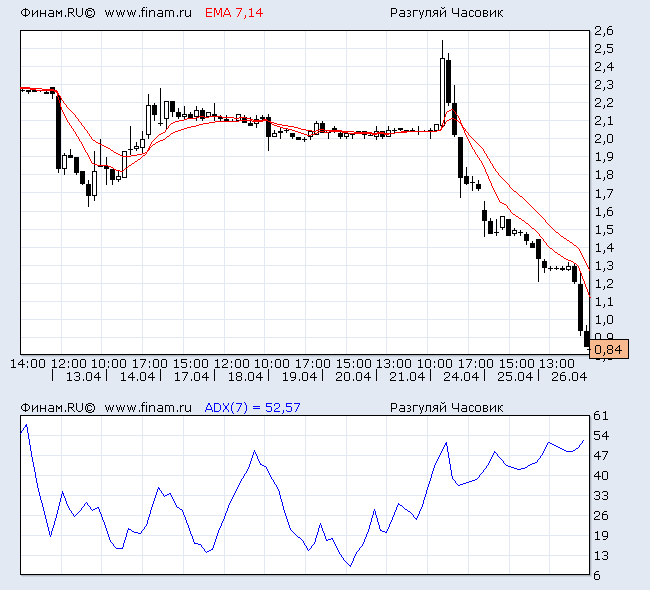Select the 19.04 date label
Image resolution: width=650 pixels, height=590 pixels.
pos(299,376)
